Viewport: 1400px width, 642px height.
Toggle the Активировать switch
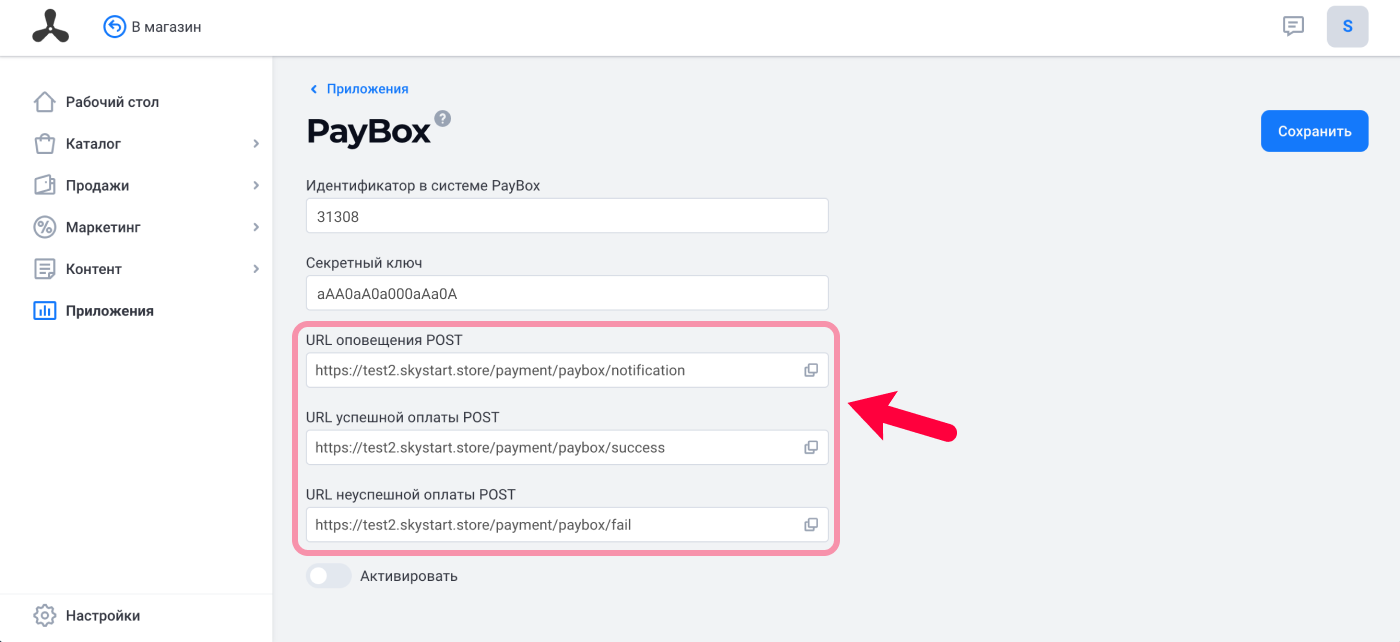click(x=329, y=576)
